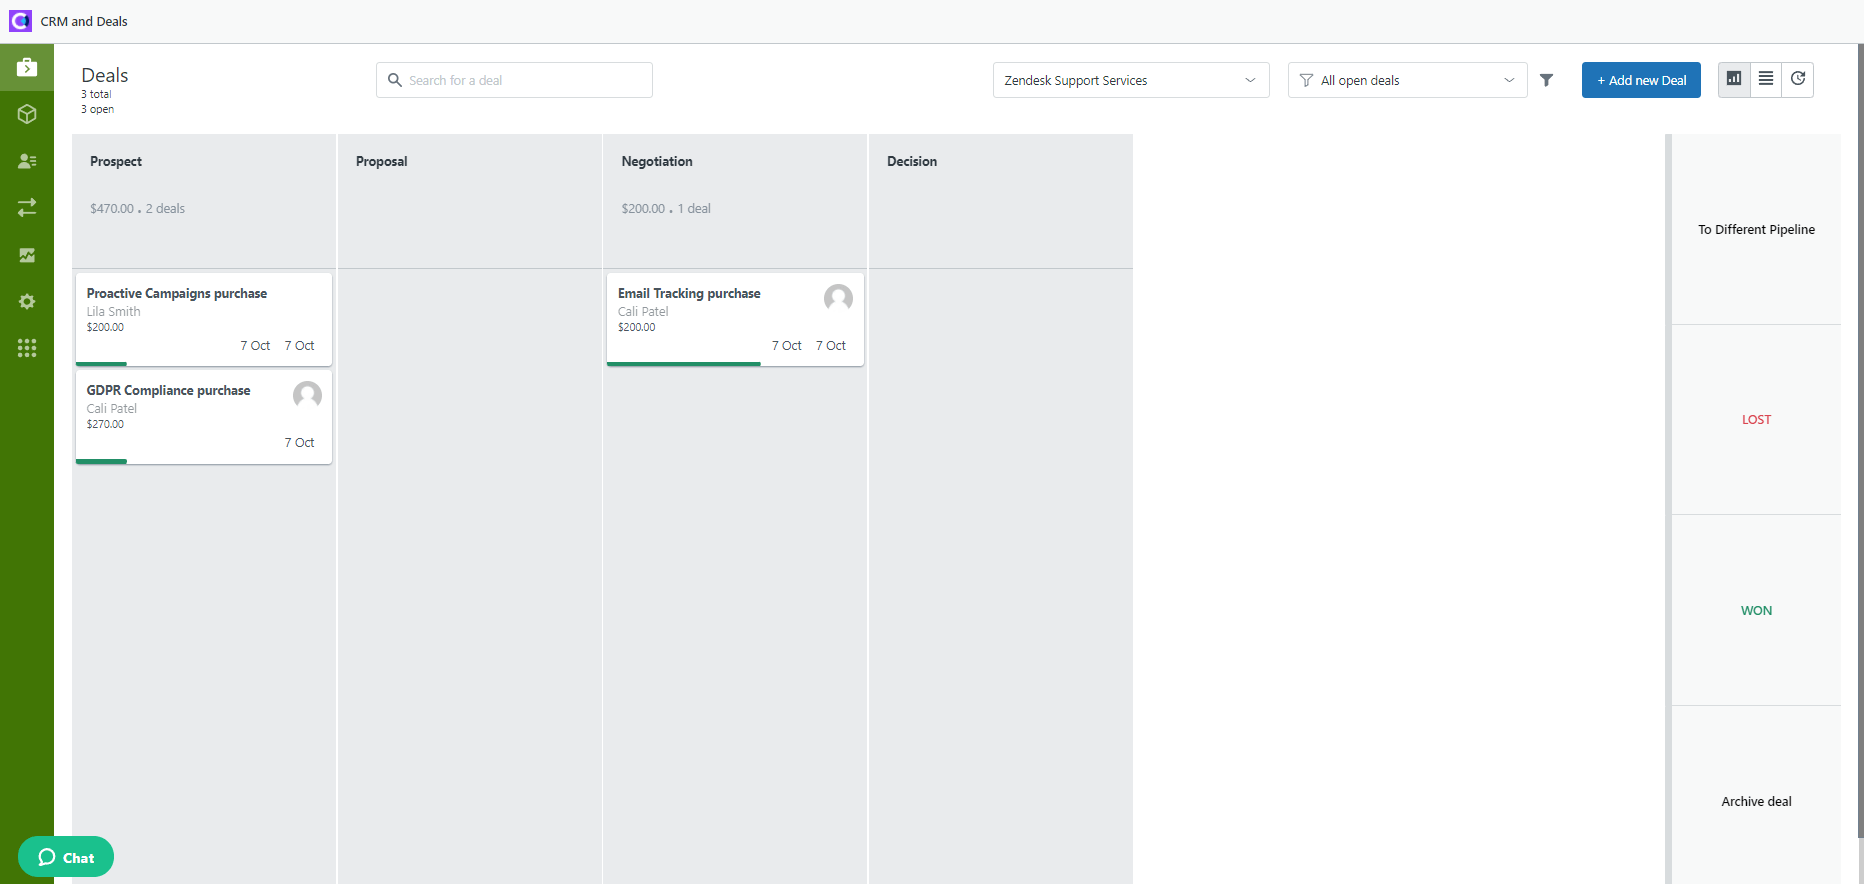
Task: Click the 7 Oct date on GDPR card
Action: coord(299,442)
